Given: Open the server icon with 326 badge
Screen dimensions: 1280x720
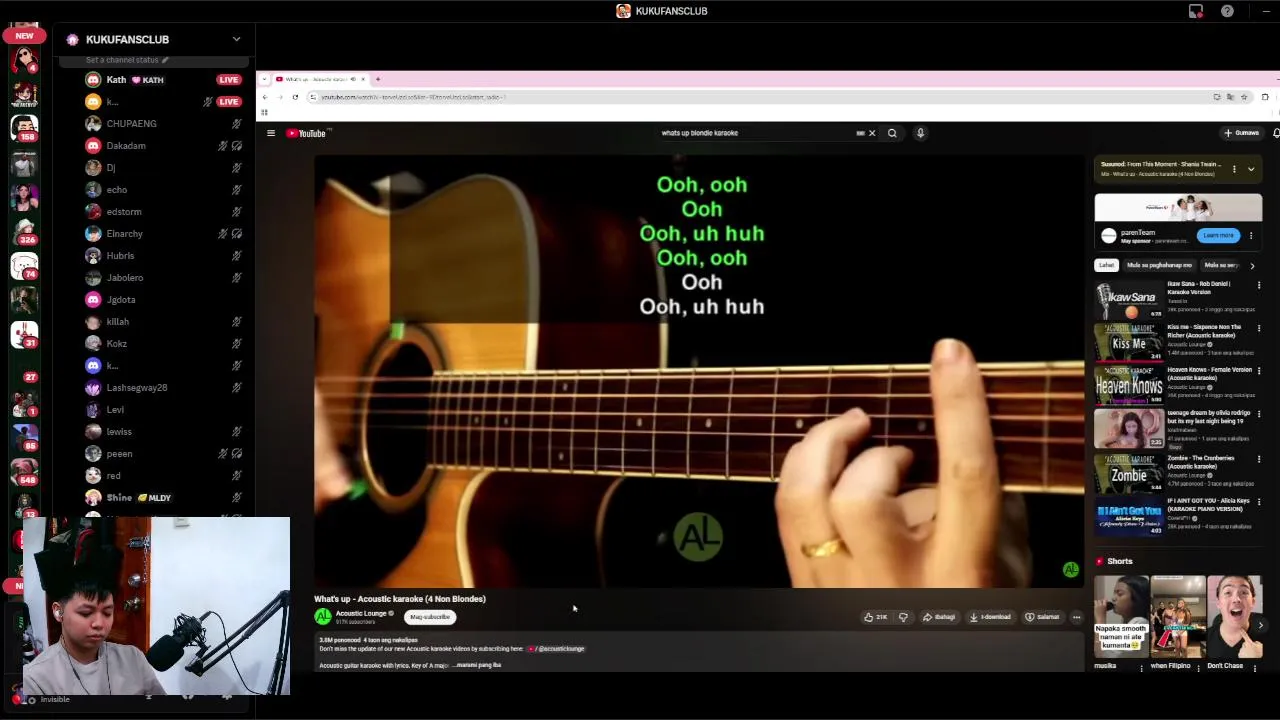Looking at the screenshot, I should [24, 231].
